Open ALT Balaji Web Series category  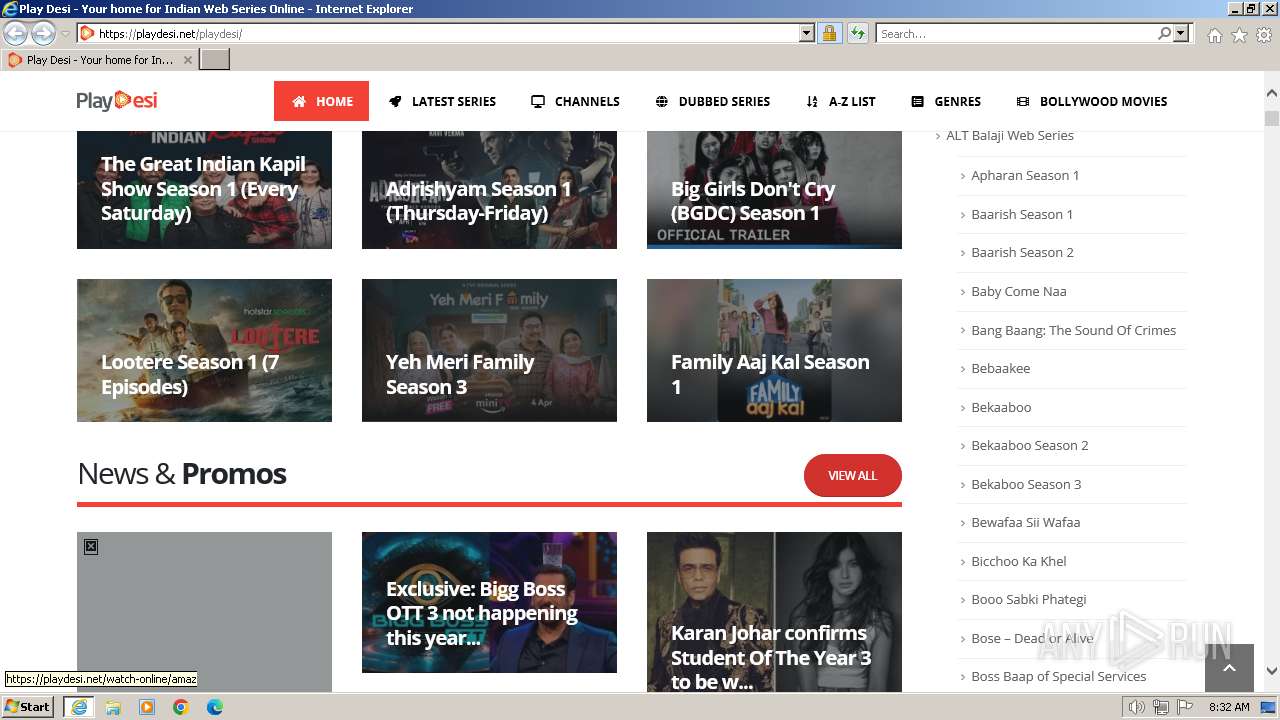click(1010, 135)
